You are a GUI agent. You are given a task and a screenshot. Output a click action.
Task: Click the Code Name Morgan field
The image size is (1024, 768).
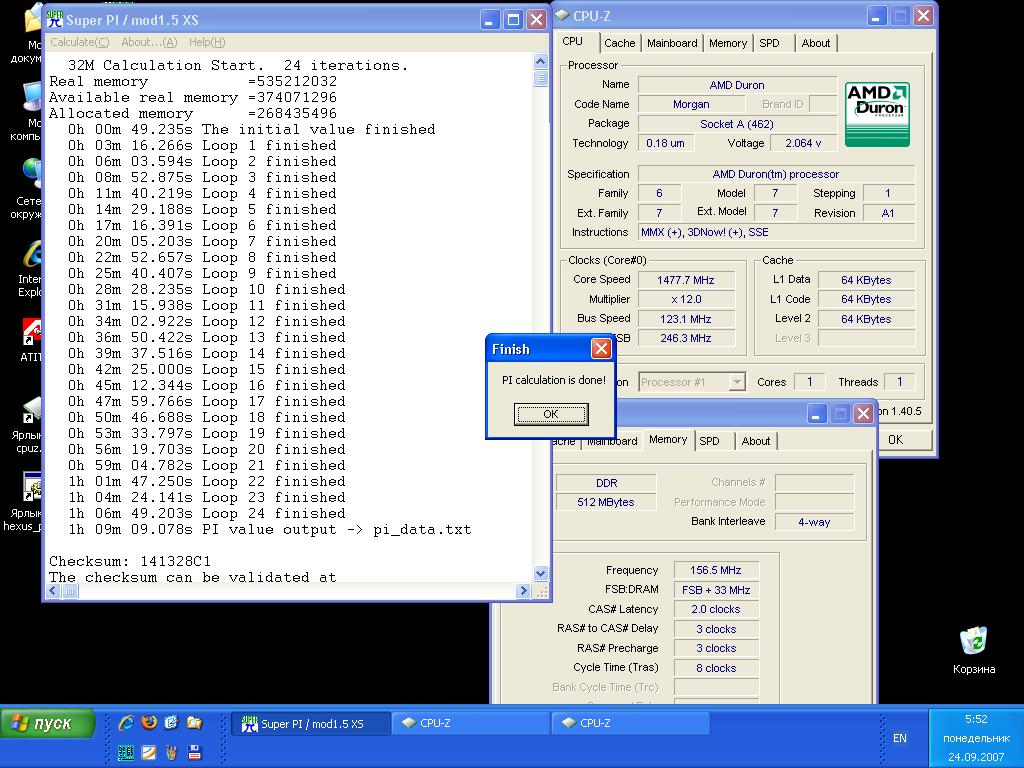coord(691,104)
